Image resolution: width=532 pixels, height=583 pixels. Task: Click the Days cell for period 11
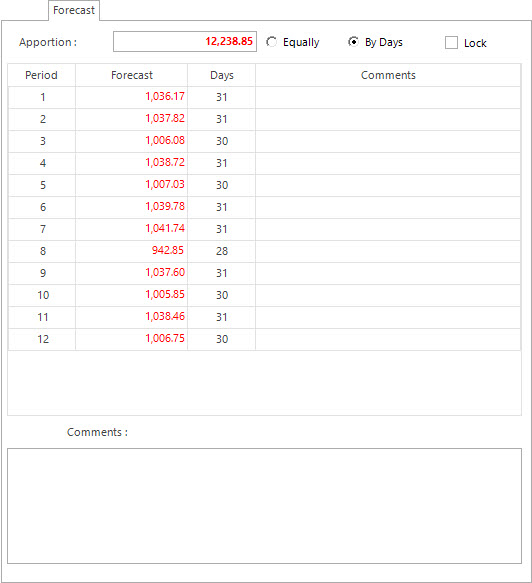[222, 317]
